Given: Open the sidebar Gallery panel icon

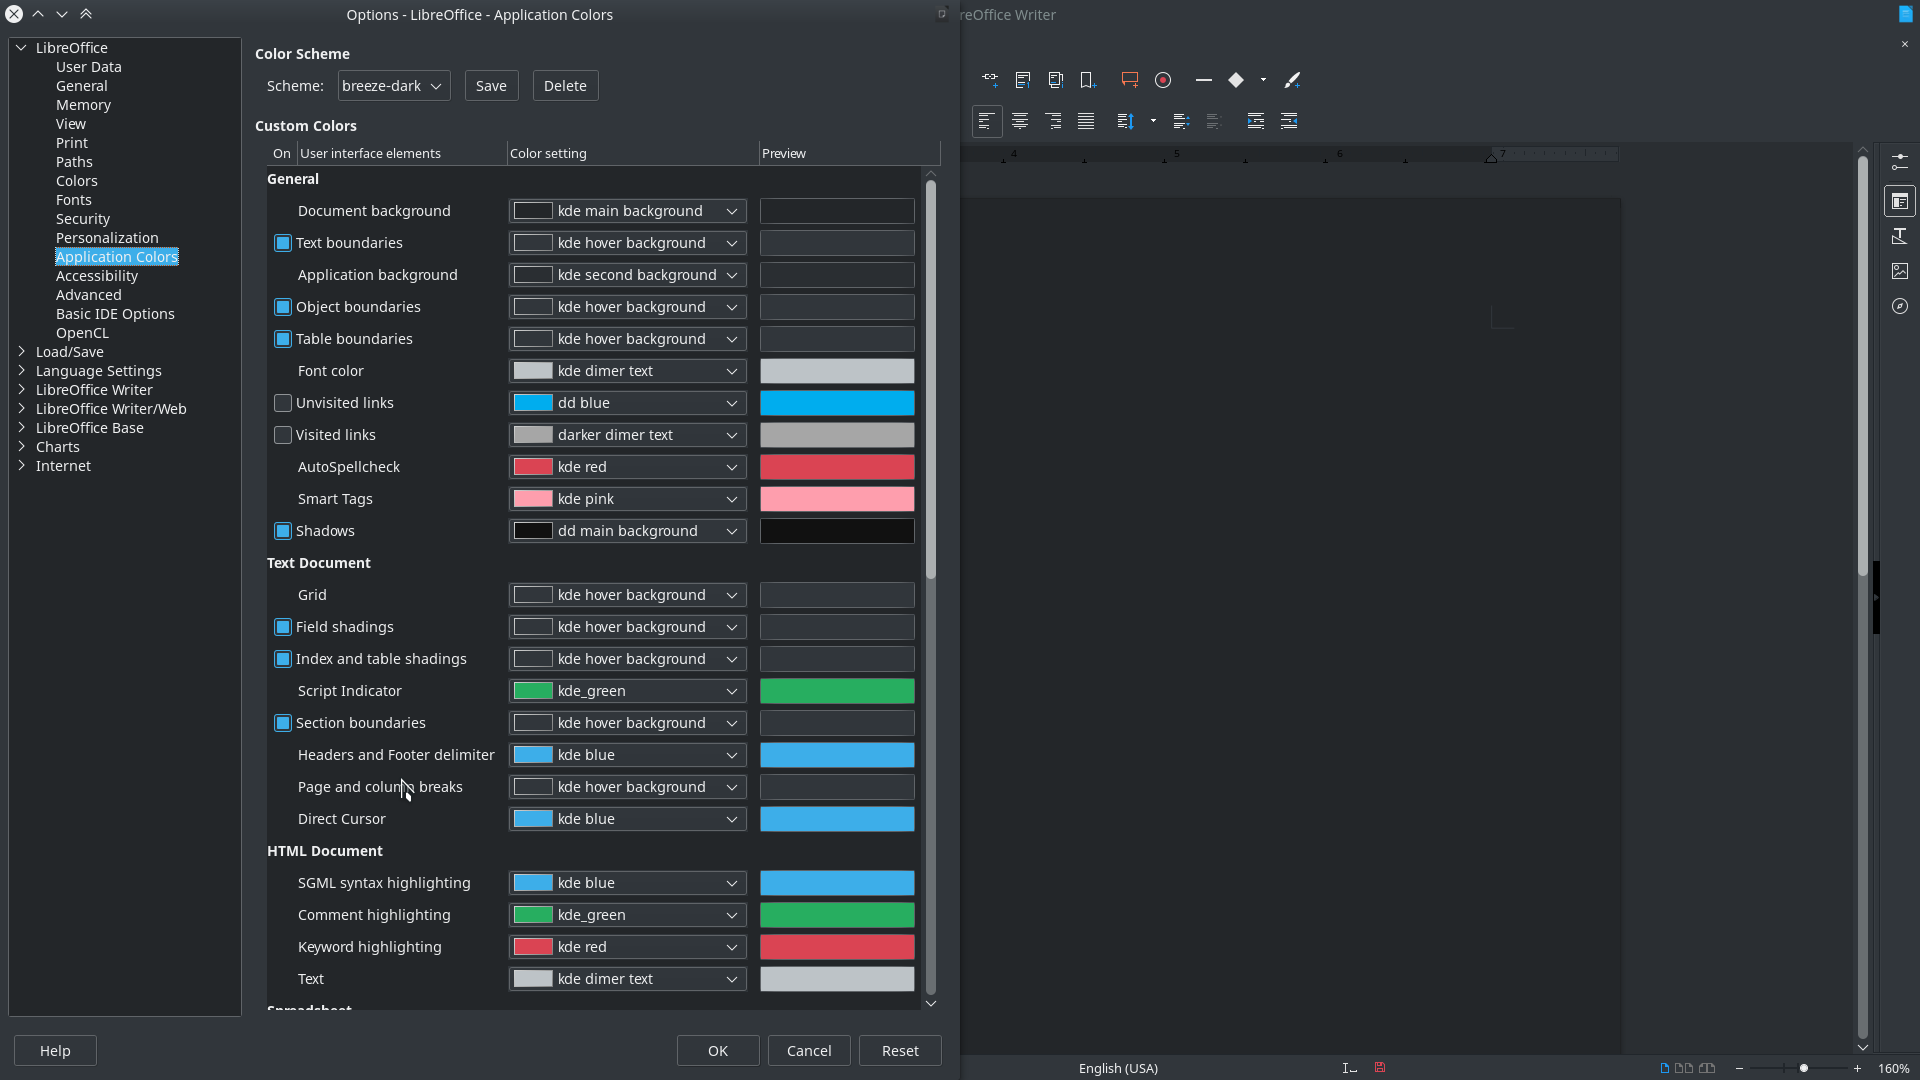Looking at the screenshot, I should [1900, 271].
